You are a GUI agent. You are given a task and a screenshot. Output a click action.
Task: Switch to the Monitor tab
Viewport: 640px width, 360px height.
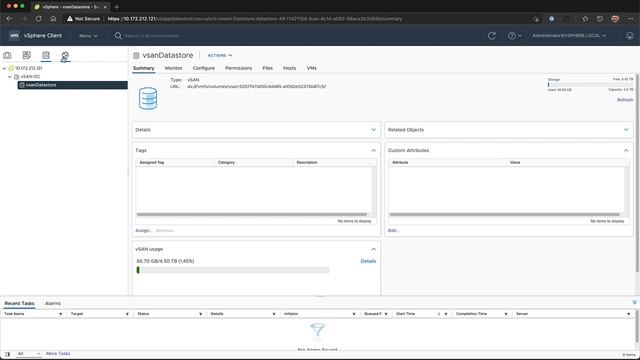pyautogui.click(x=173, y=68)
